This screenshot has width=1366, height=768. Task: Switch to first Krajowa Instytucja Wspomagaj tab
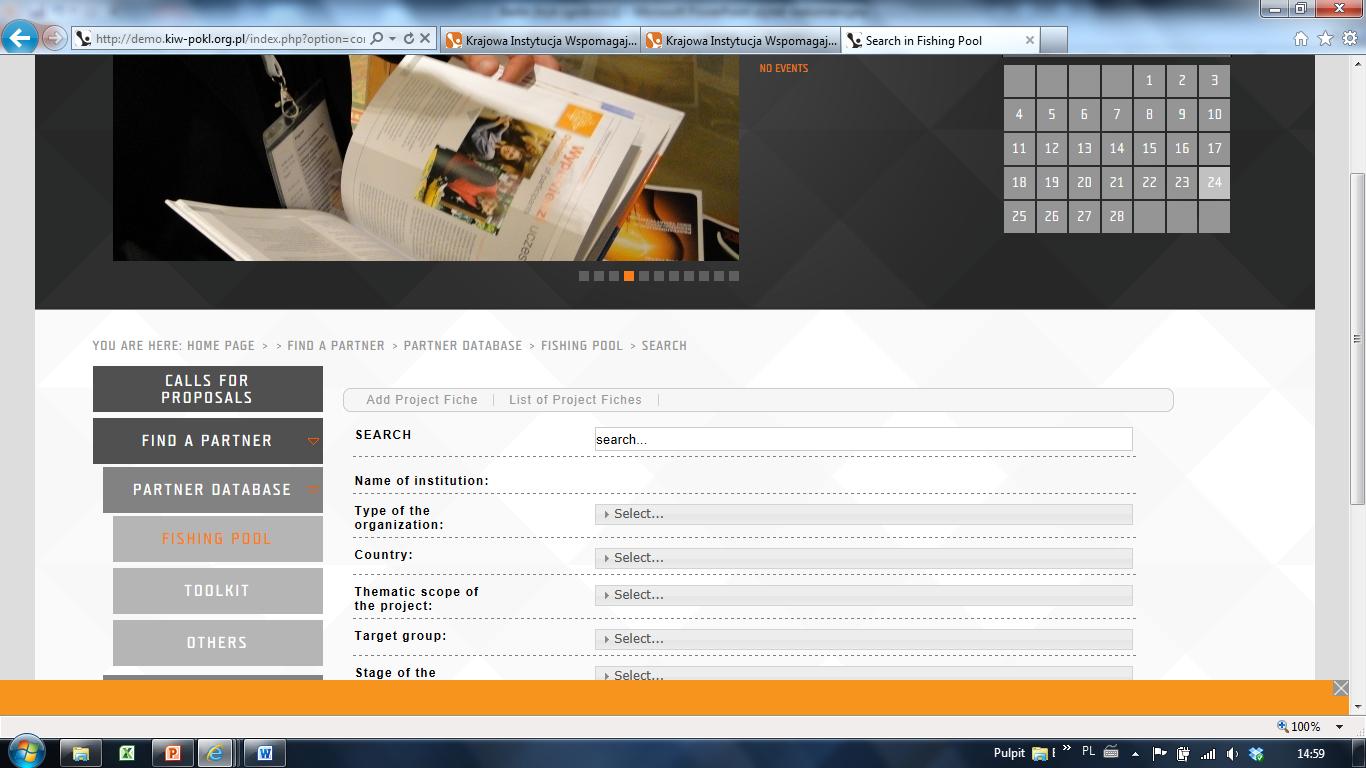(x=541, y=40)
